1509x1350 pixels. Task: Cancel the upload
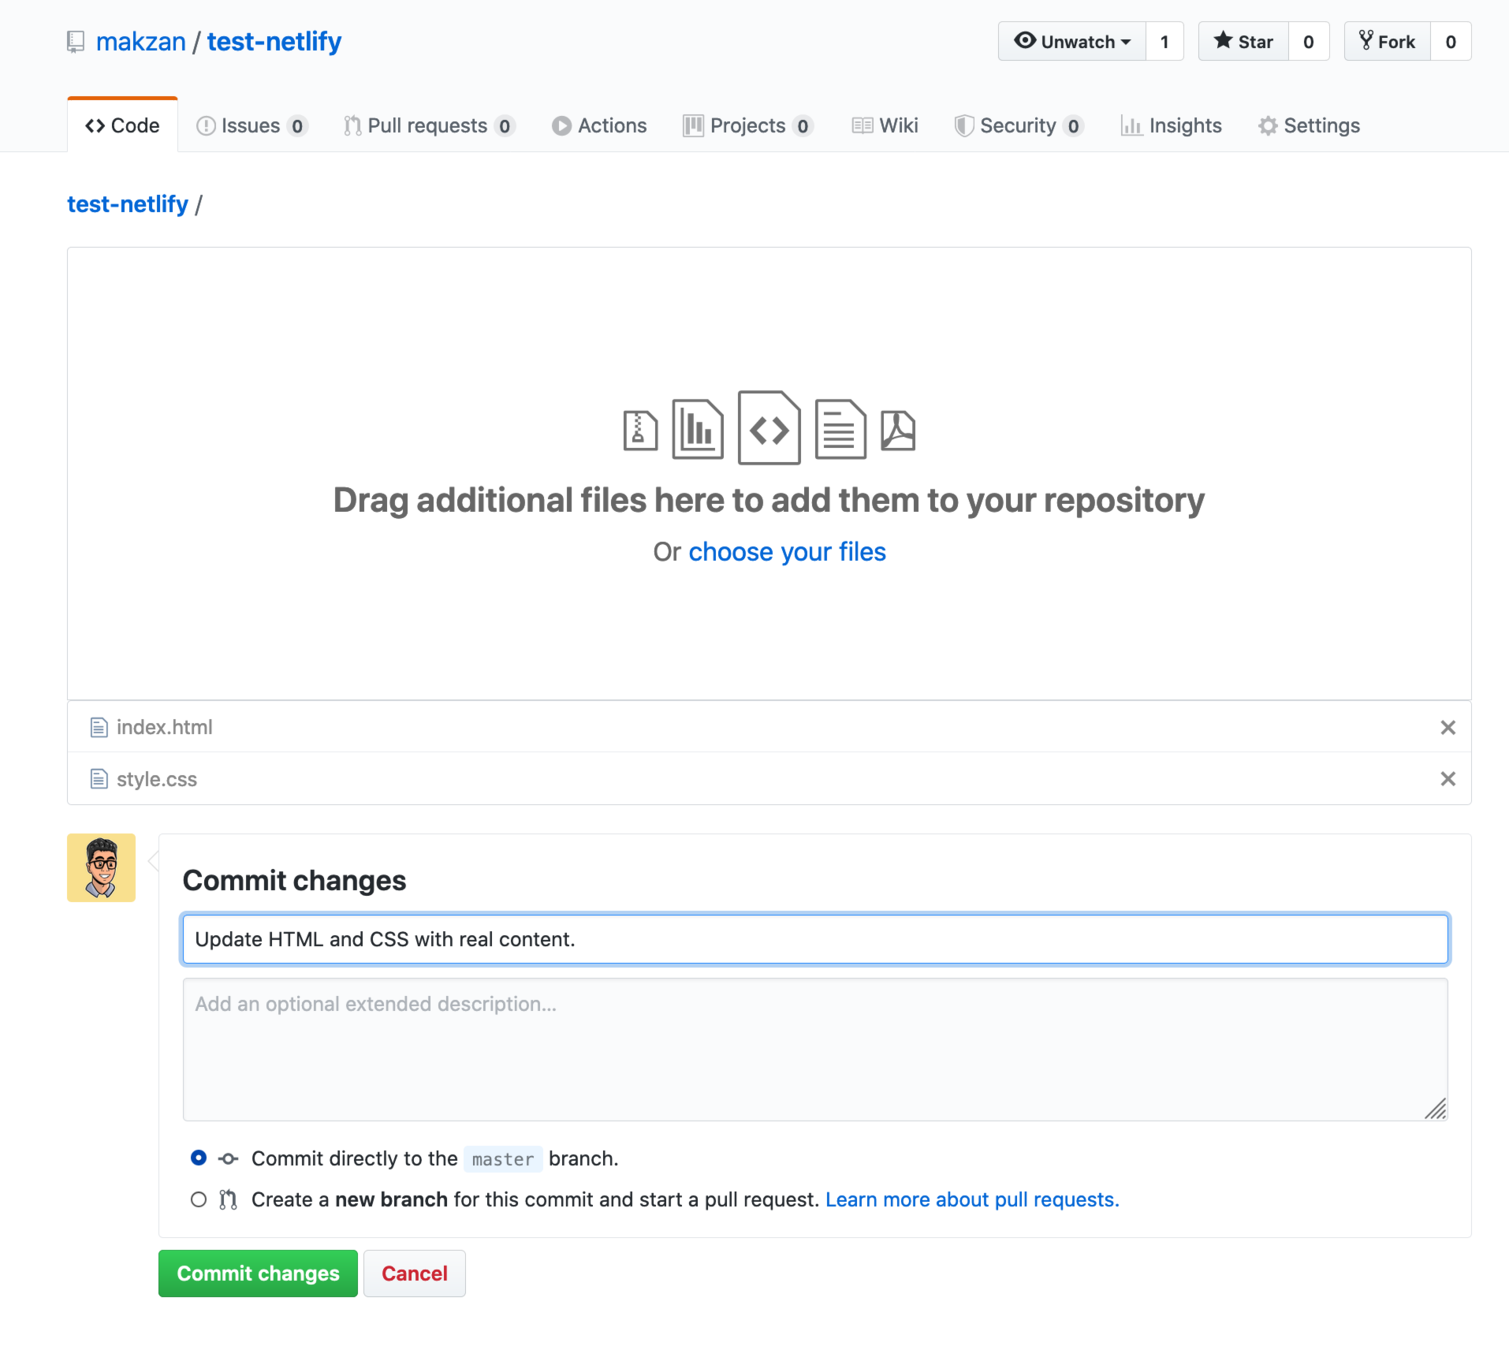pos(414,1273)
